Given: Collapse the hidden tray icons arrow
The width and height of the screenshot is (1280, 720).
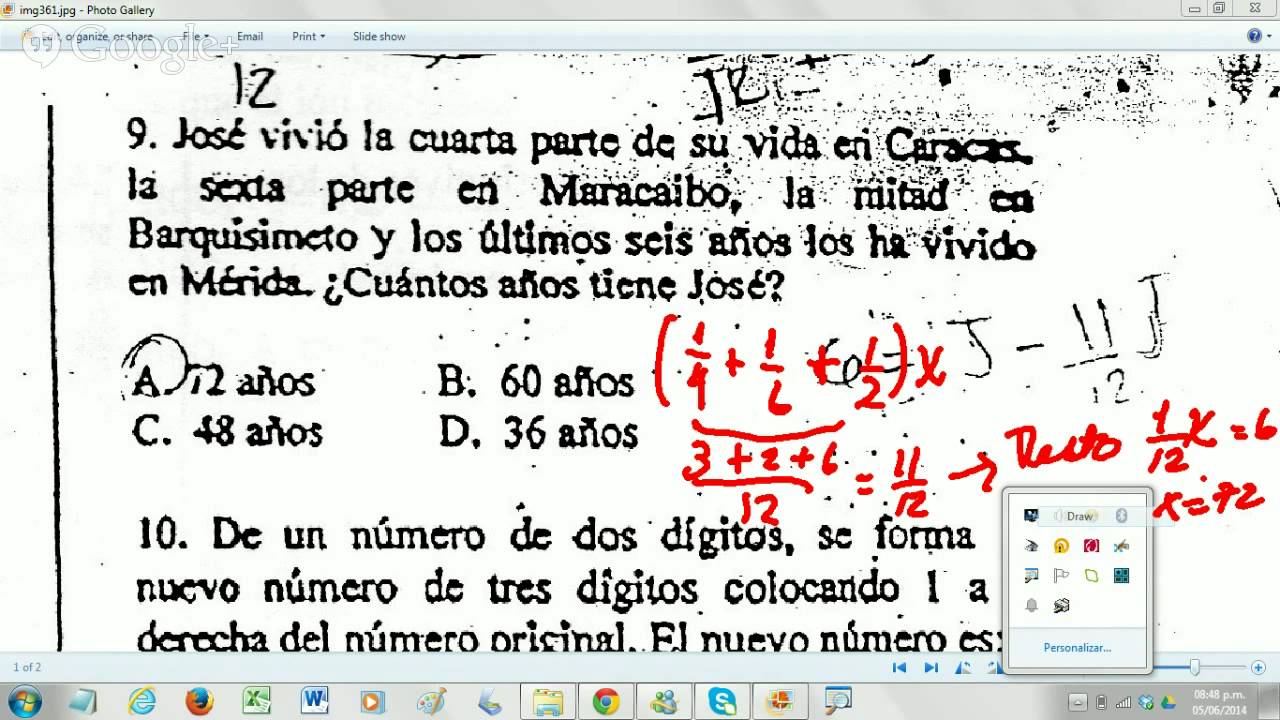Looking at the screenshot, I should [x=1078, y=702].
